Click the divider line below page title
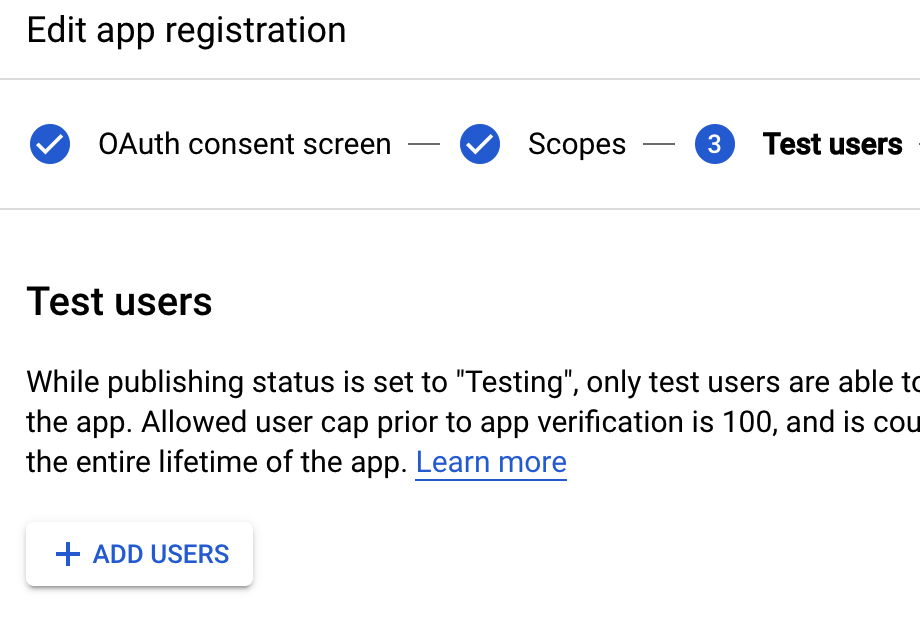The height and width of the screenshot is (638, 920). pos(460,79)
